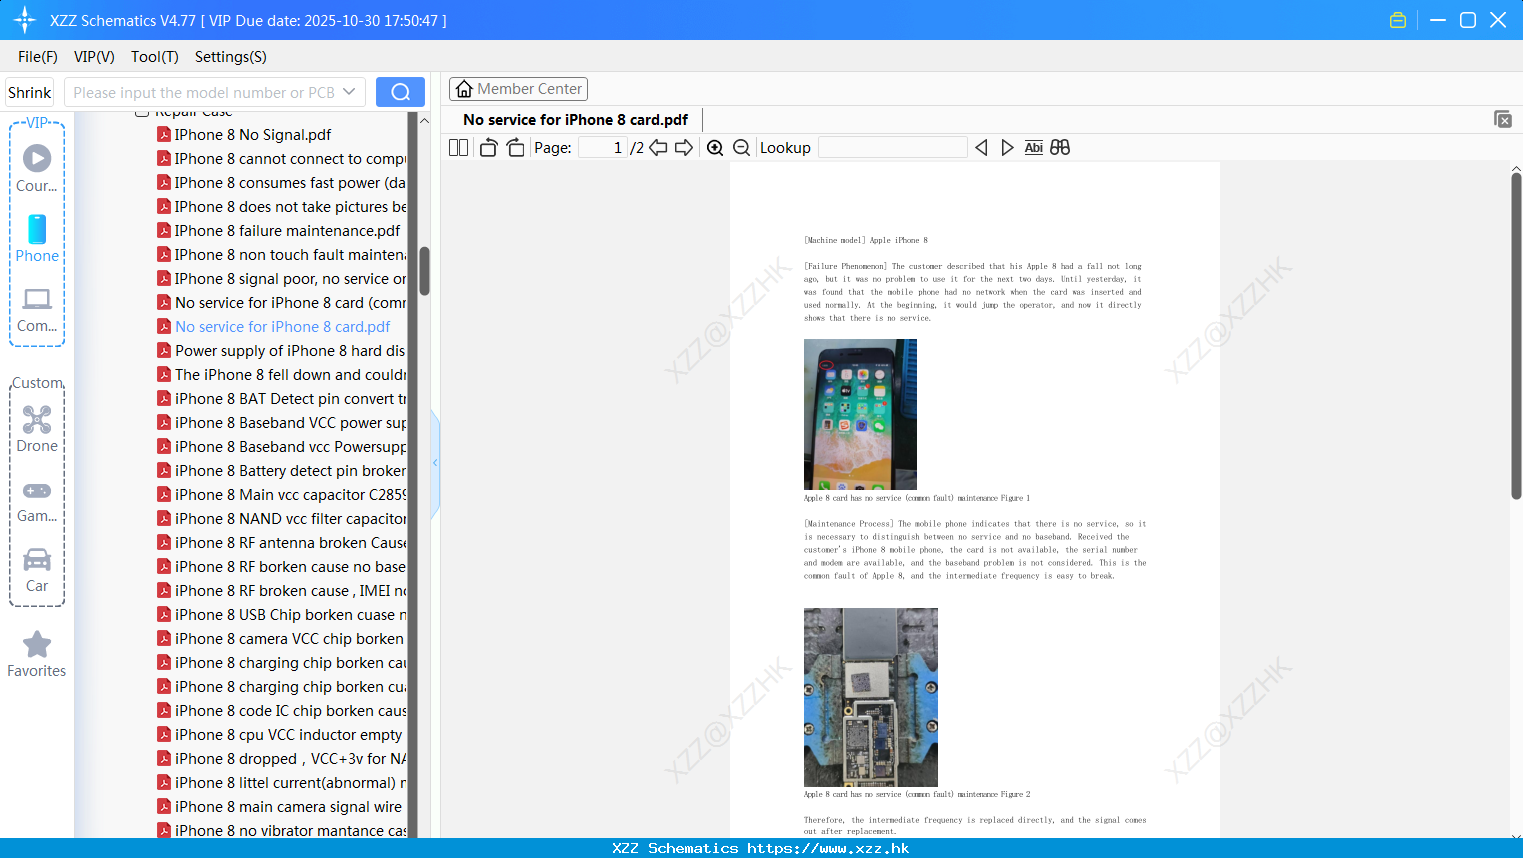Open the www.xzz.hk link in status bar
1523x858 pixels.
(828, 848)
